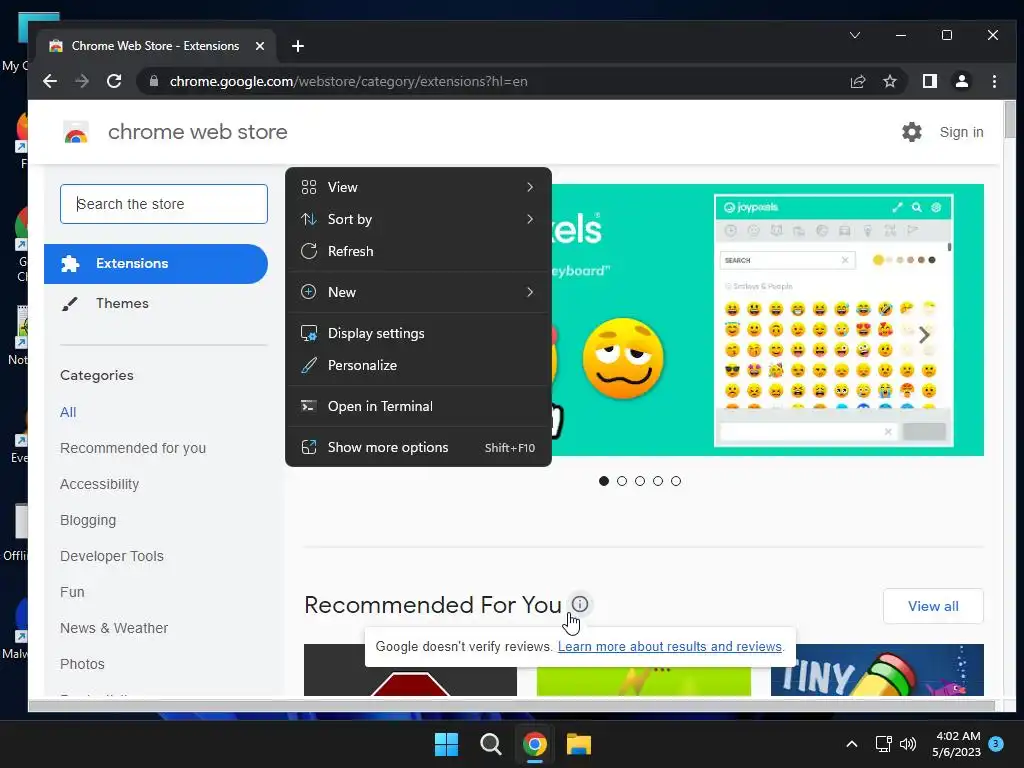Select the first carousel dot
The width and height of the screenshot is (1024, 768).
(x=603, y=481)
